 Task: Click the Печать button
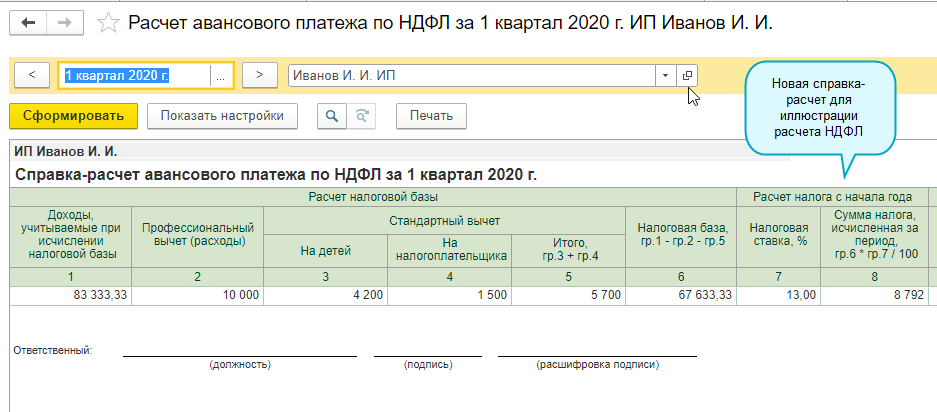(431, 116)
